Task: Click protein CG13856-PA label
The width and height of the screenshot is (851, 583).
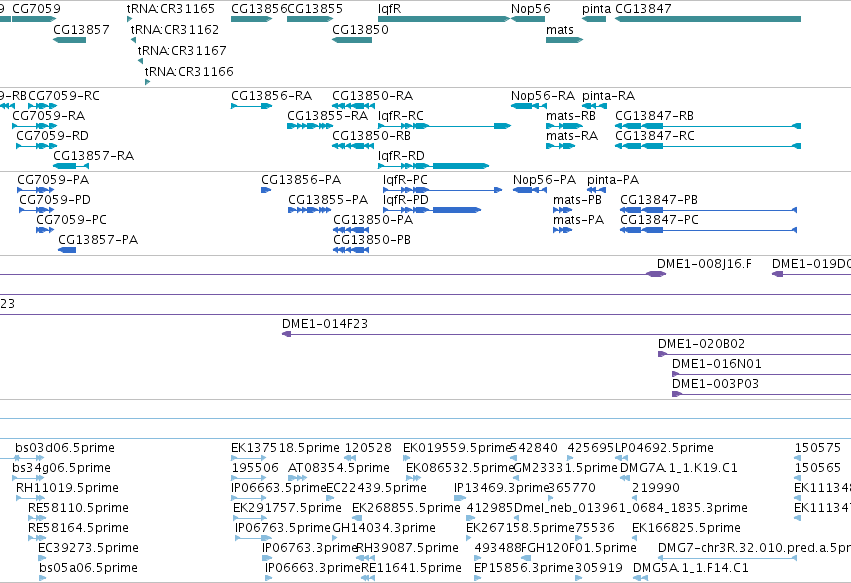Action: 301,180
